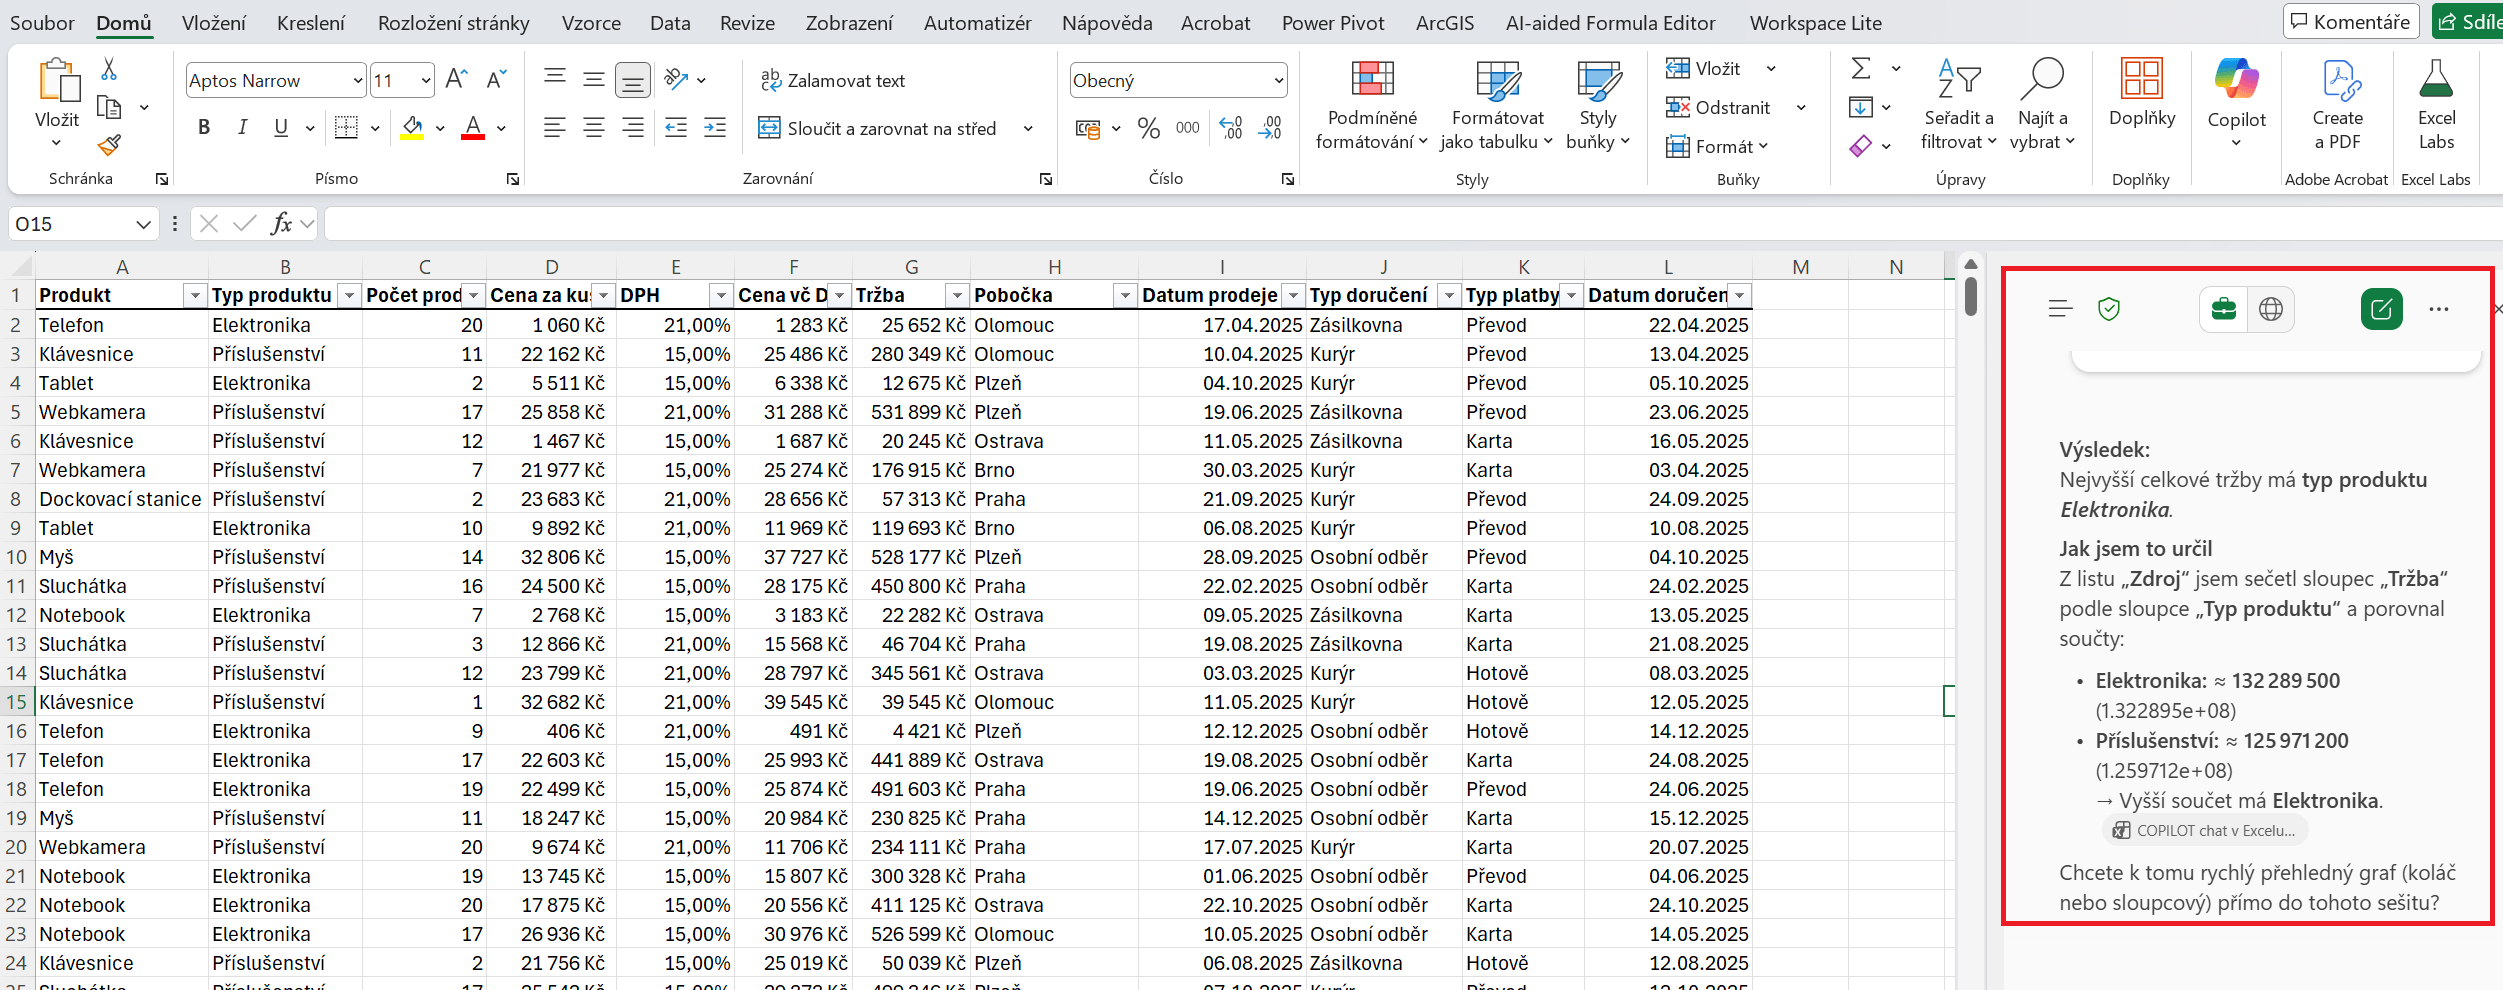
Task: Open the Vložení ribbon tab
Action: tap(213, 23)
